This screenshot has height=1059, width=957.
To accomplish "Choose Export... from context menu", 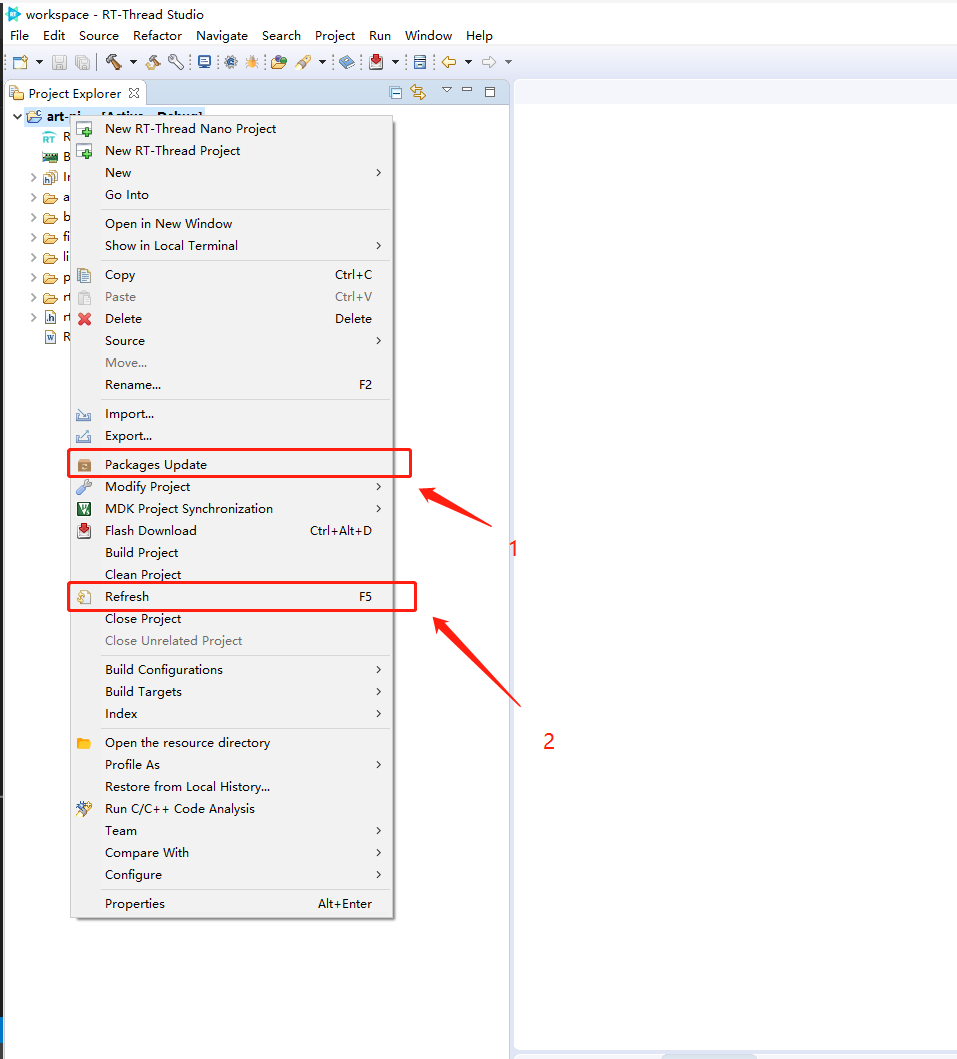I will [x=232, y=436].
